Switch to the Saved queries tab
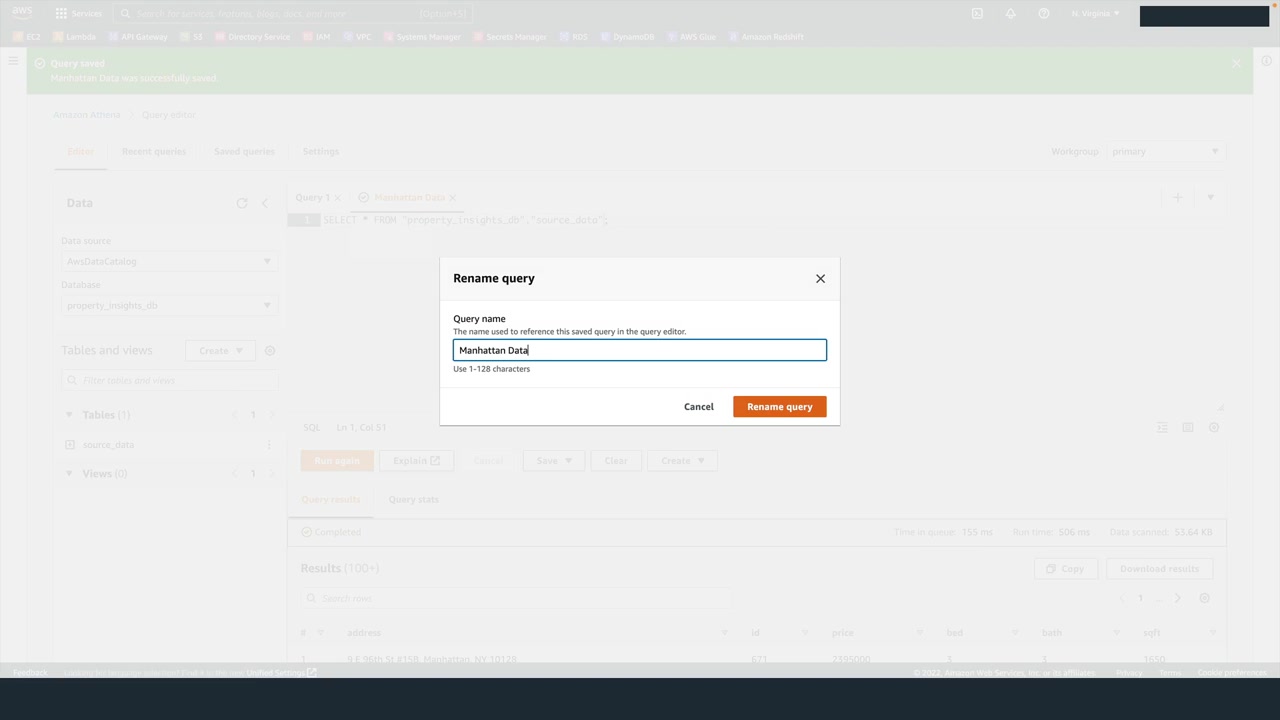 [x=244, y=152]
